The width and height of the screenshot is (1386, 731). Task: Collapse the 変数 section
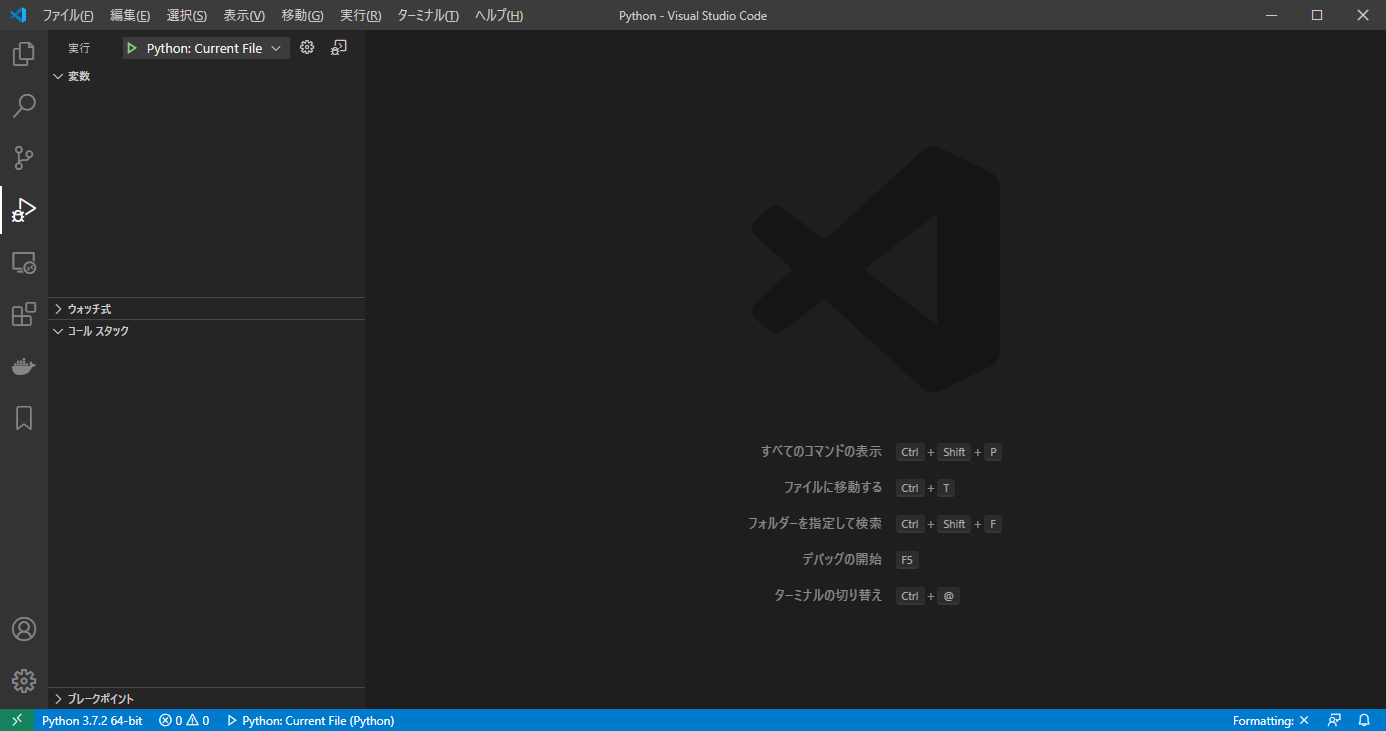coord(206,76)
